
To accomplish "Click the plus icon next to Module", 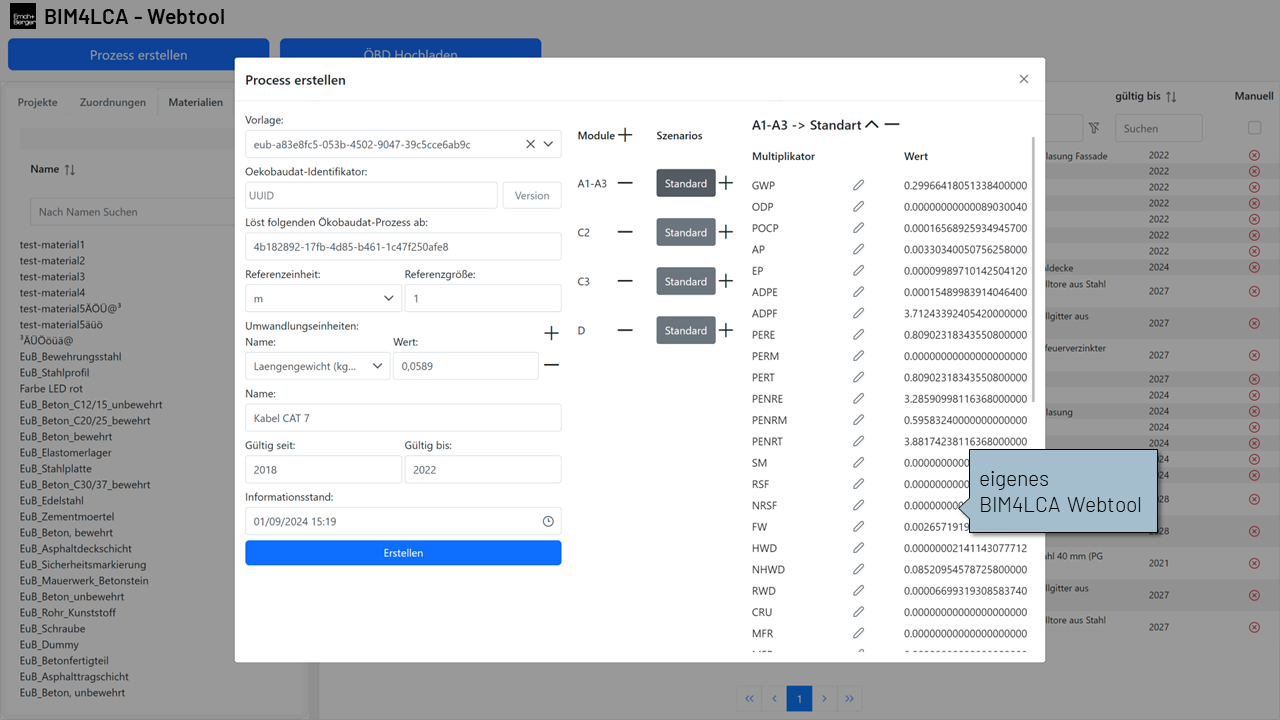I will [x=625, y=135].
